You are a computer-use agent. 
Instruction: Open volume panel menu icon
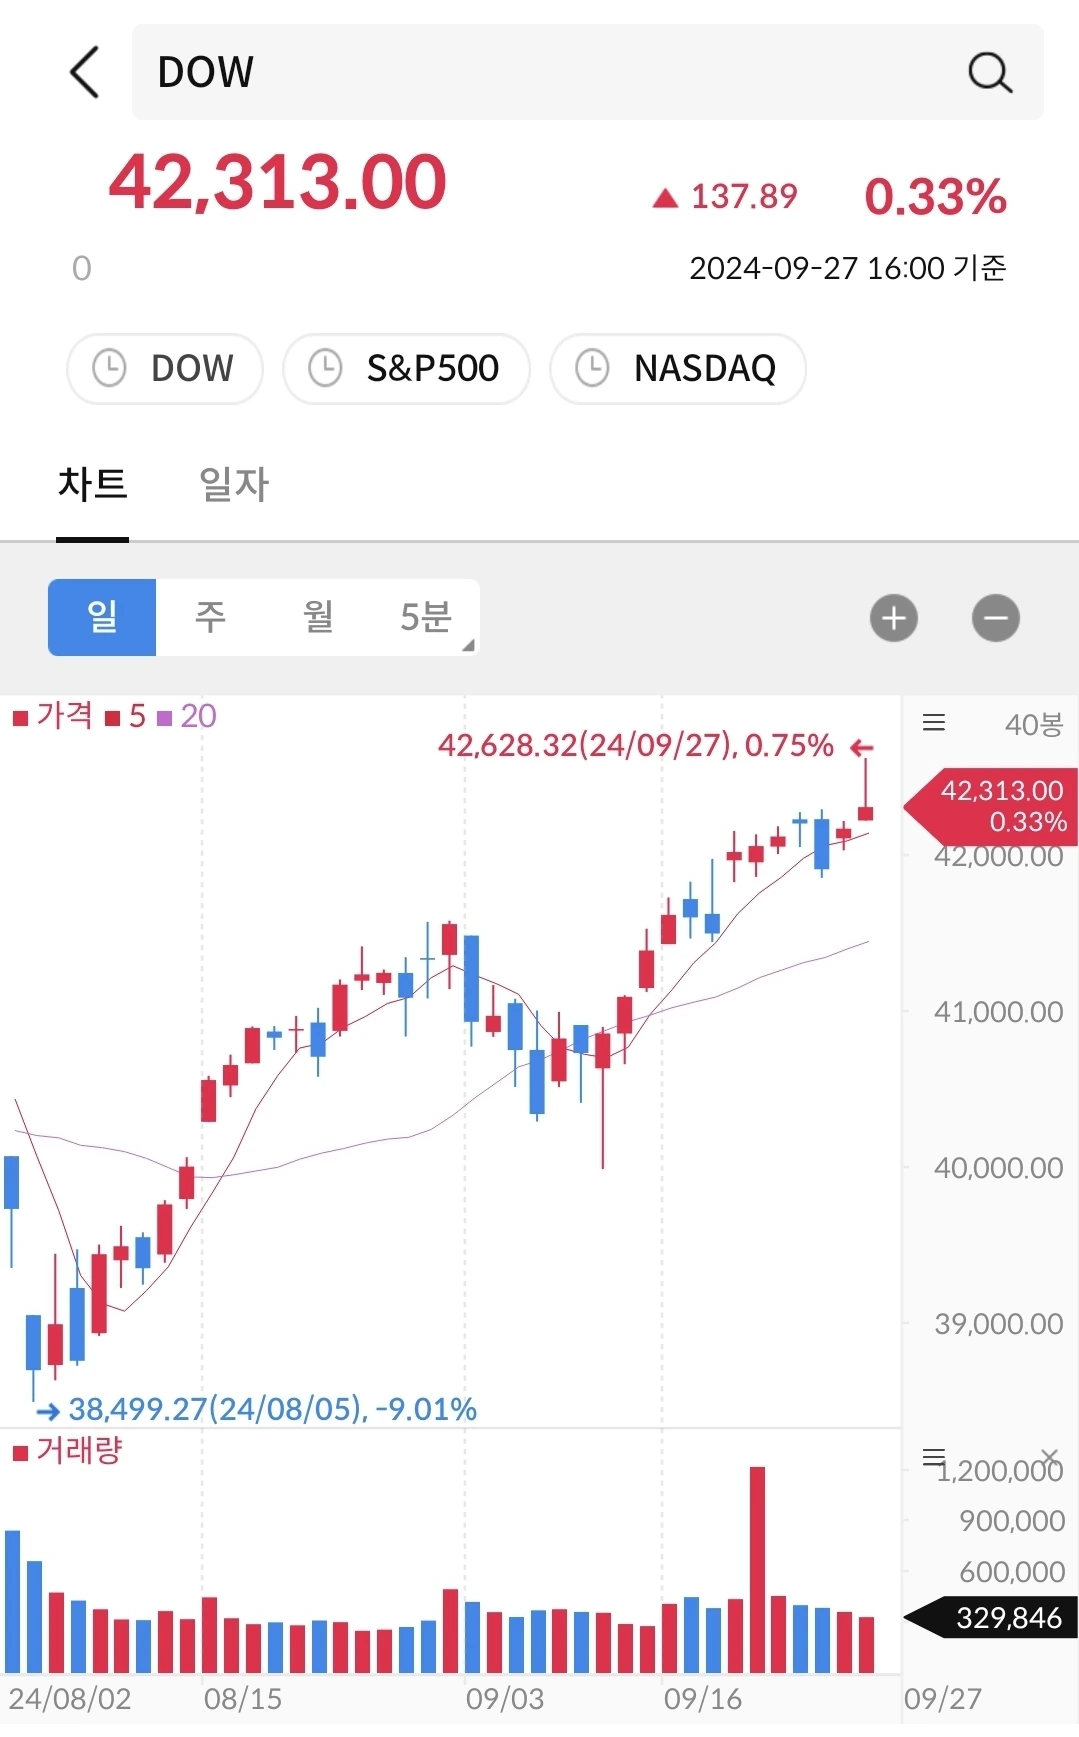(x=934, y=1456)
